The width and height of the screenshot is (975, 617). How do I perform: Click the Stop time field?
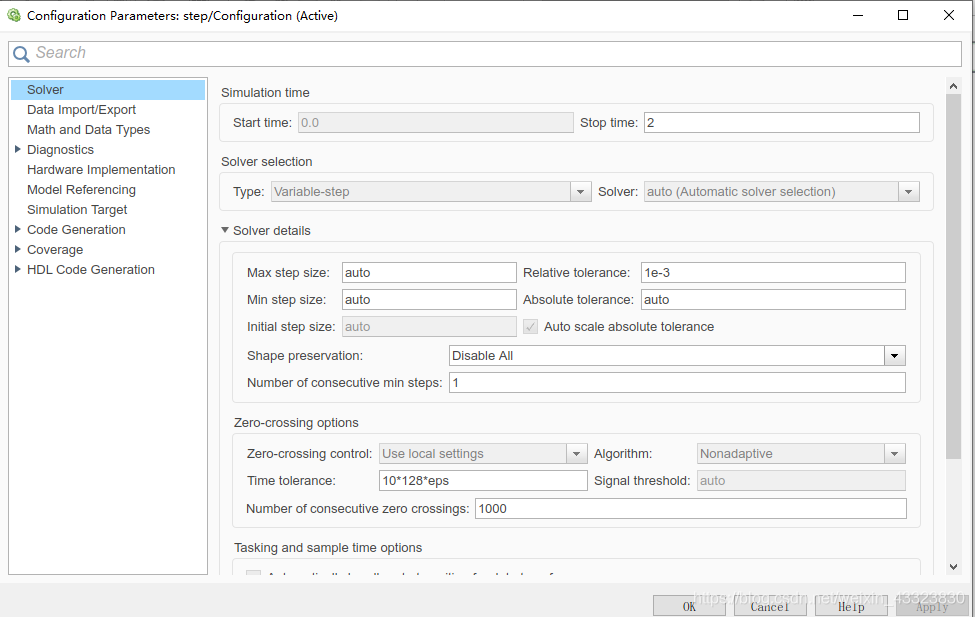(x=782, y=123)
